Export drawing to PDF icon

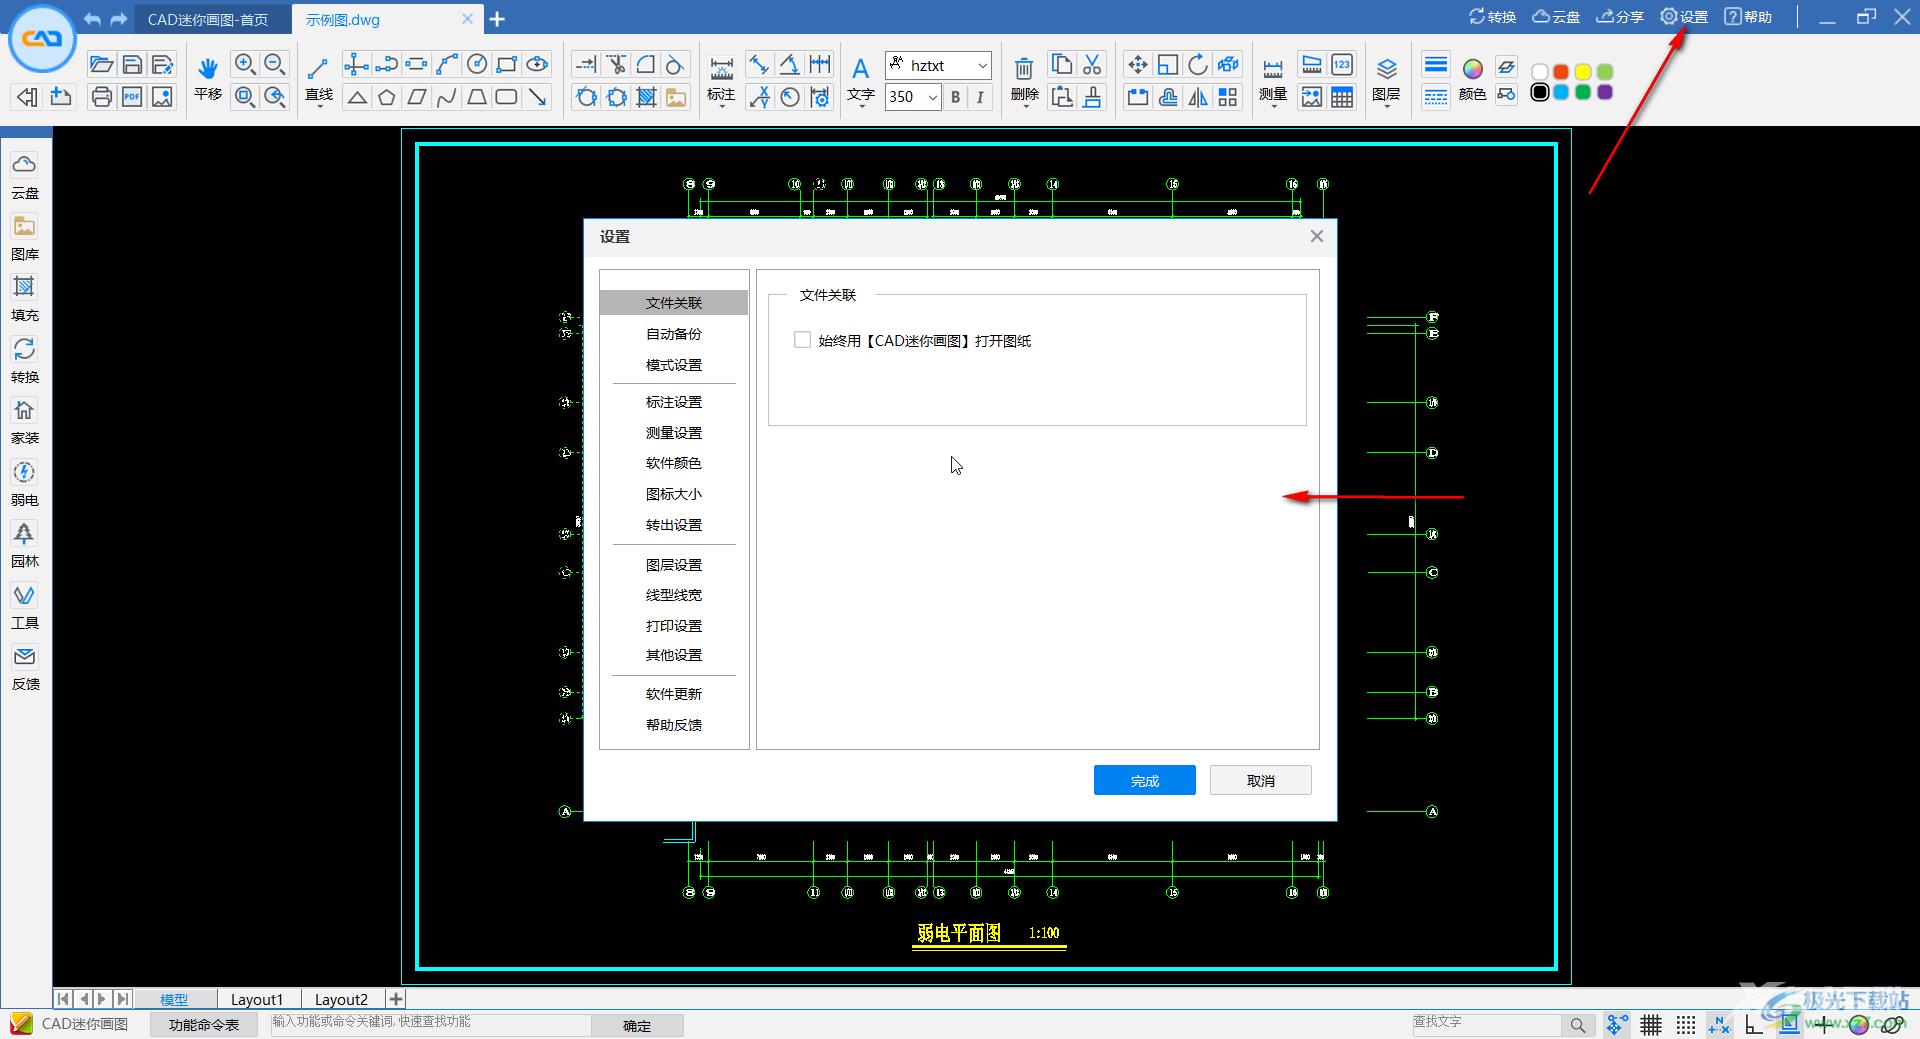point(132,97)
